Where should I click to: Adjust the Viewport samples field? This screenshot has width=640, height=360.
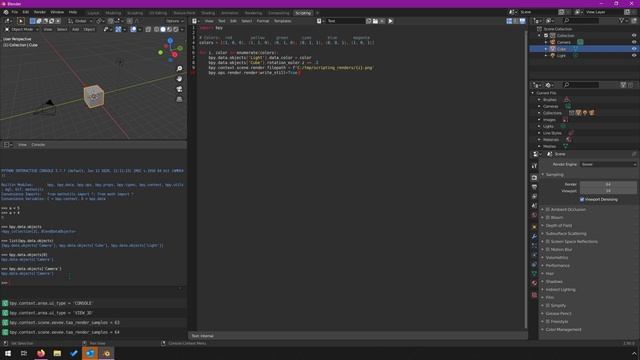(608, 191)
